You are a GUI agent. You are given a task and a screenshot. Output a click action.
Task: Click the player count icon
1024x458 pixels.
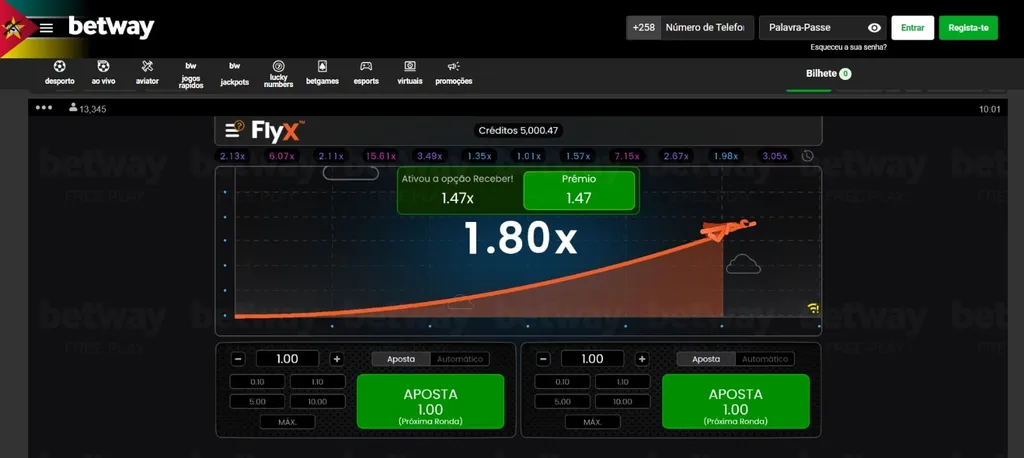[x=73, y=107]
